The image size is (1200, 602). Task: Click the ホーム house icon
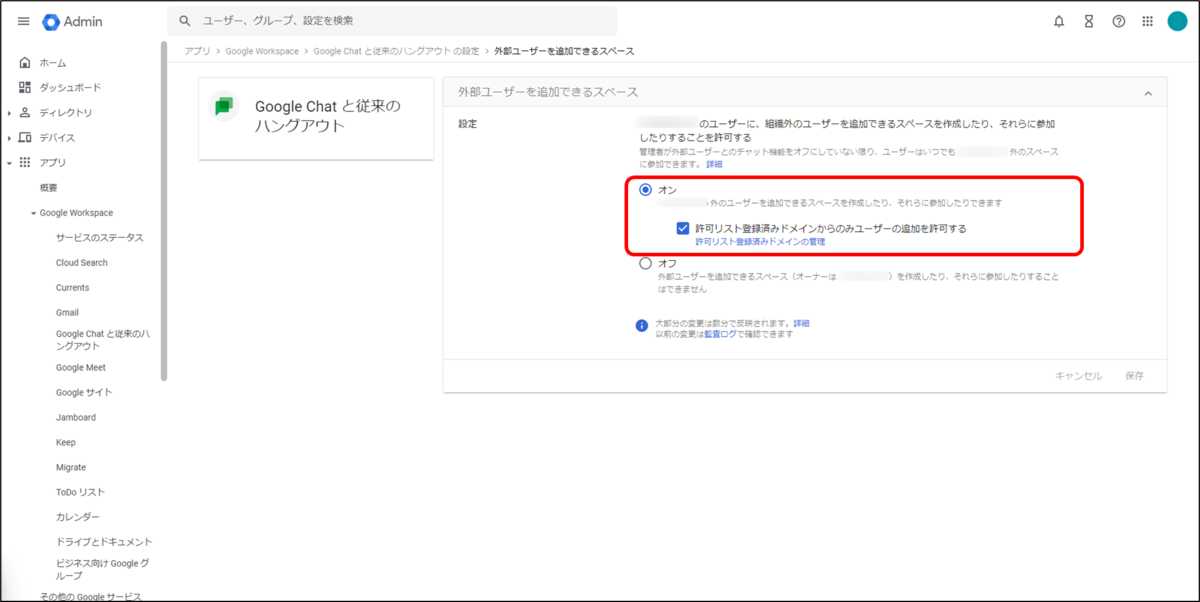click(x=25, y=63)
